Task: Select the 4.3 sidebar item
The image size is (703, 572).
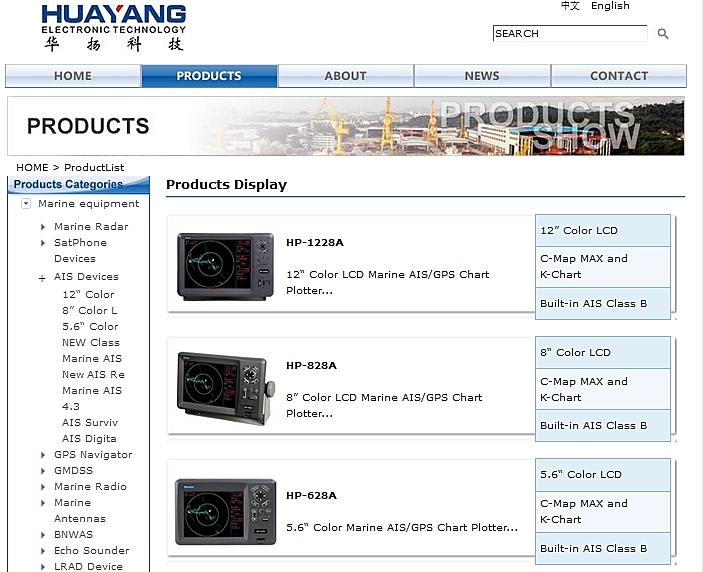Action: [x=71, y=407]
